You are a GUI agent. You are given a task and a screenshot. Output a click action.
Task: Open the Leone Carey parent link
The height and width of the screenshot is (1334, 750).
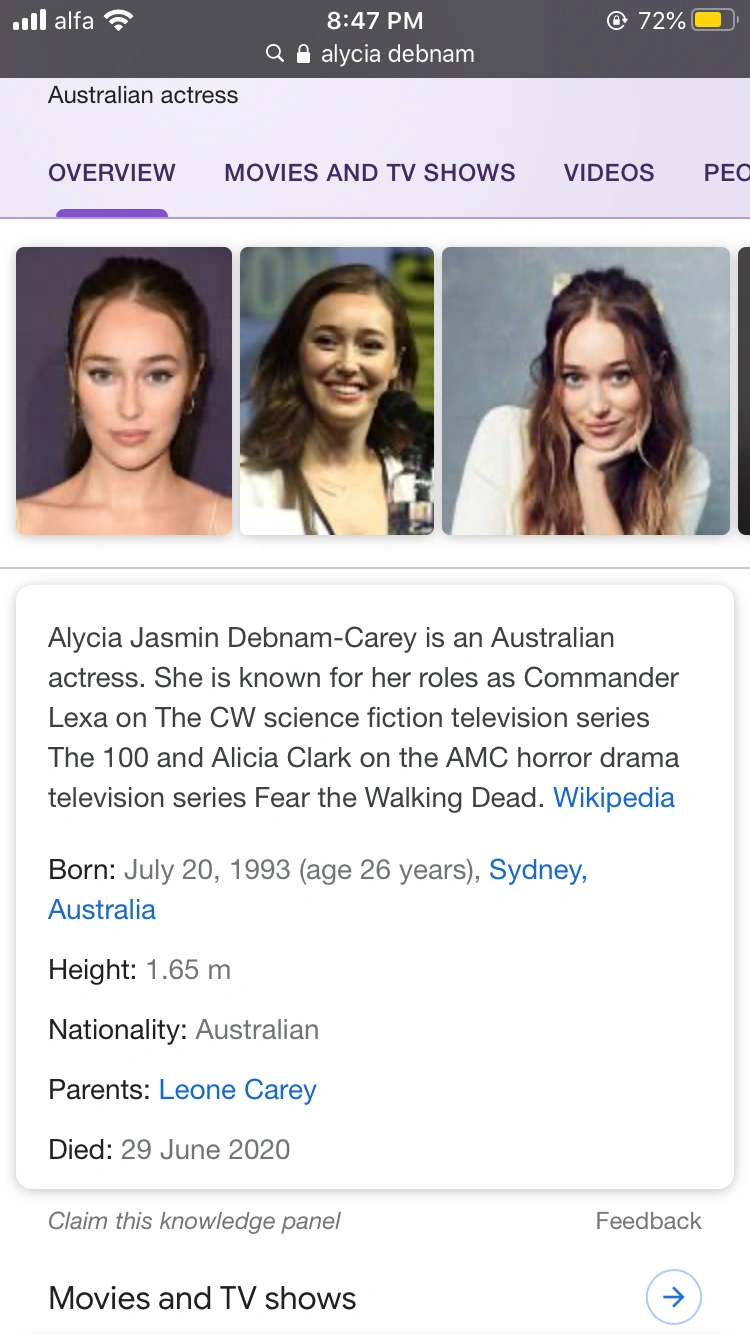coord(238,1089)
